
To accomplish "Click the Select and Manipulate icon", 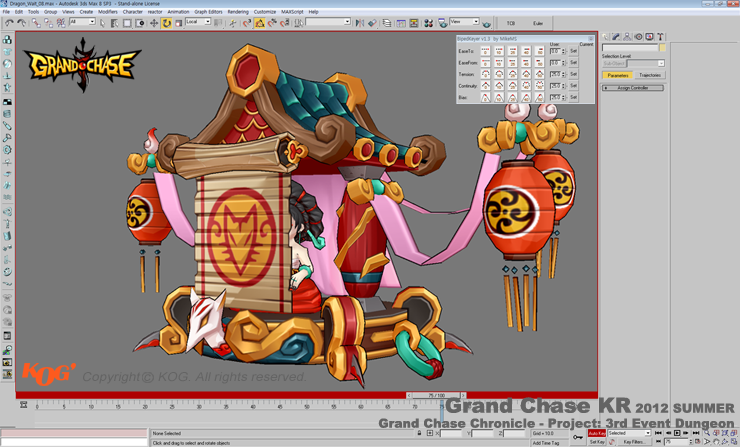I will pos(233,23).
